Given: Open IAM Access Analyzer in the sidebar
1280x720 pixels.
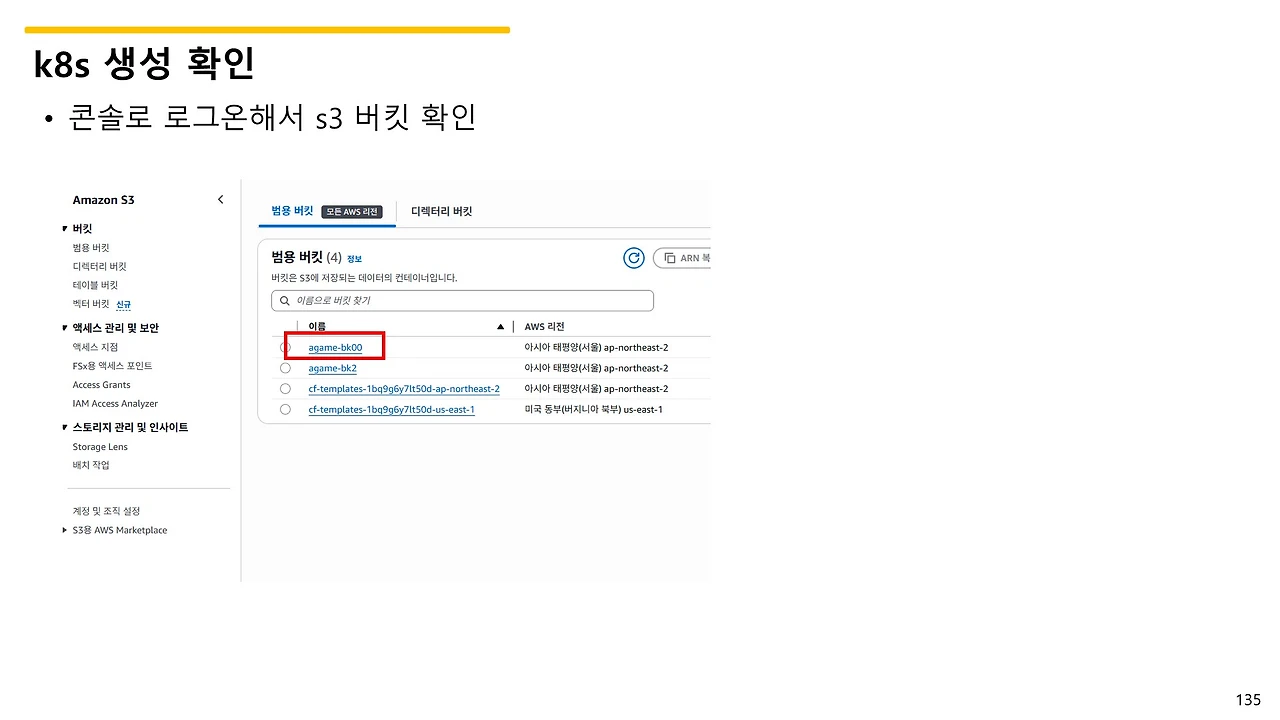Looking at the screenshot, I should [115, 404].
